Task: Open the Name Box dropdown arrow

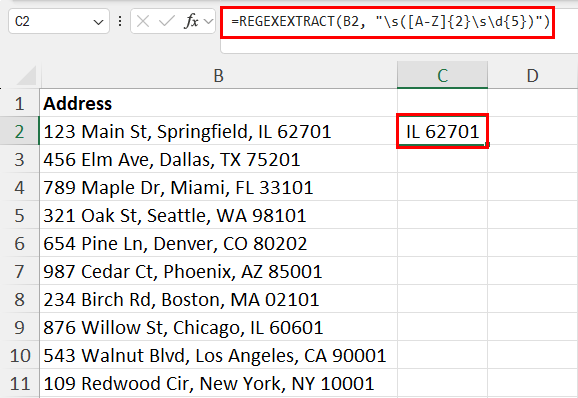Action: click(98, 22)
